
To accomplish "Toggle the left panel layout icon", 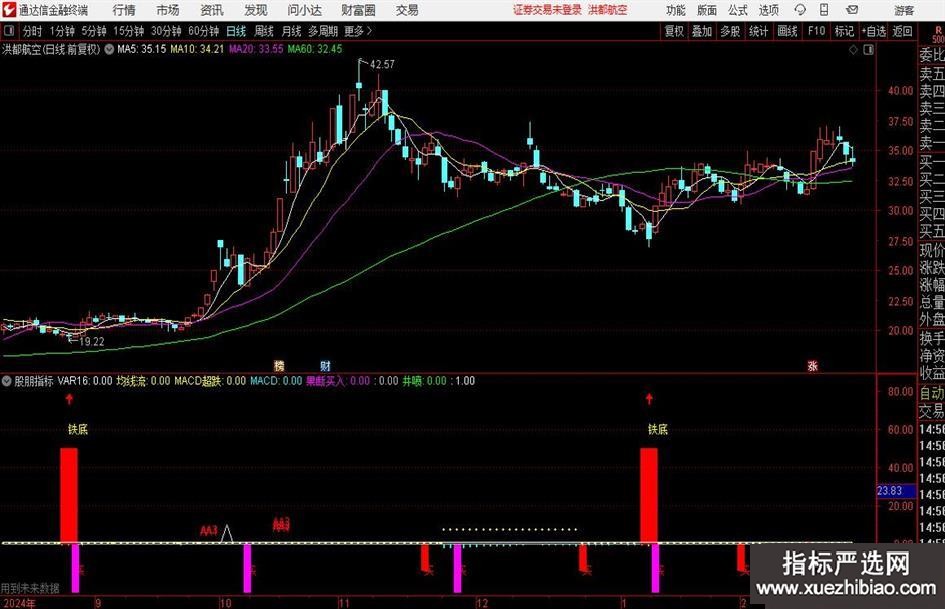I will pyautogui.click(x=8, y=31).
